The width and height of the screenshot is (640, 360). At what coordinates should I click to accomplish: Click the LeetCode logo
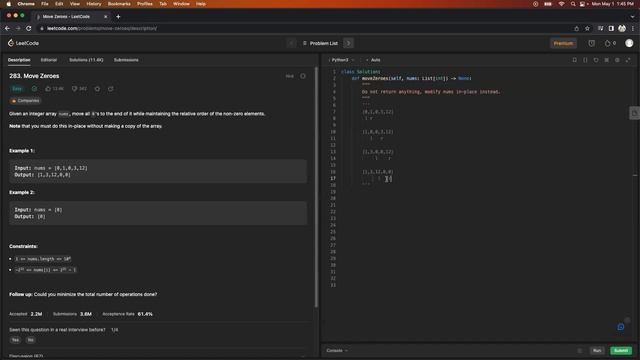(x=23, y=43)
